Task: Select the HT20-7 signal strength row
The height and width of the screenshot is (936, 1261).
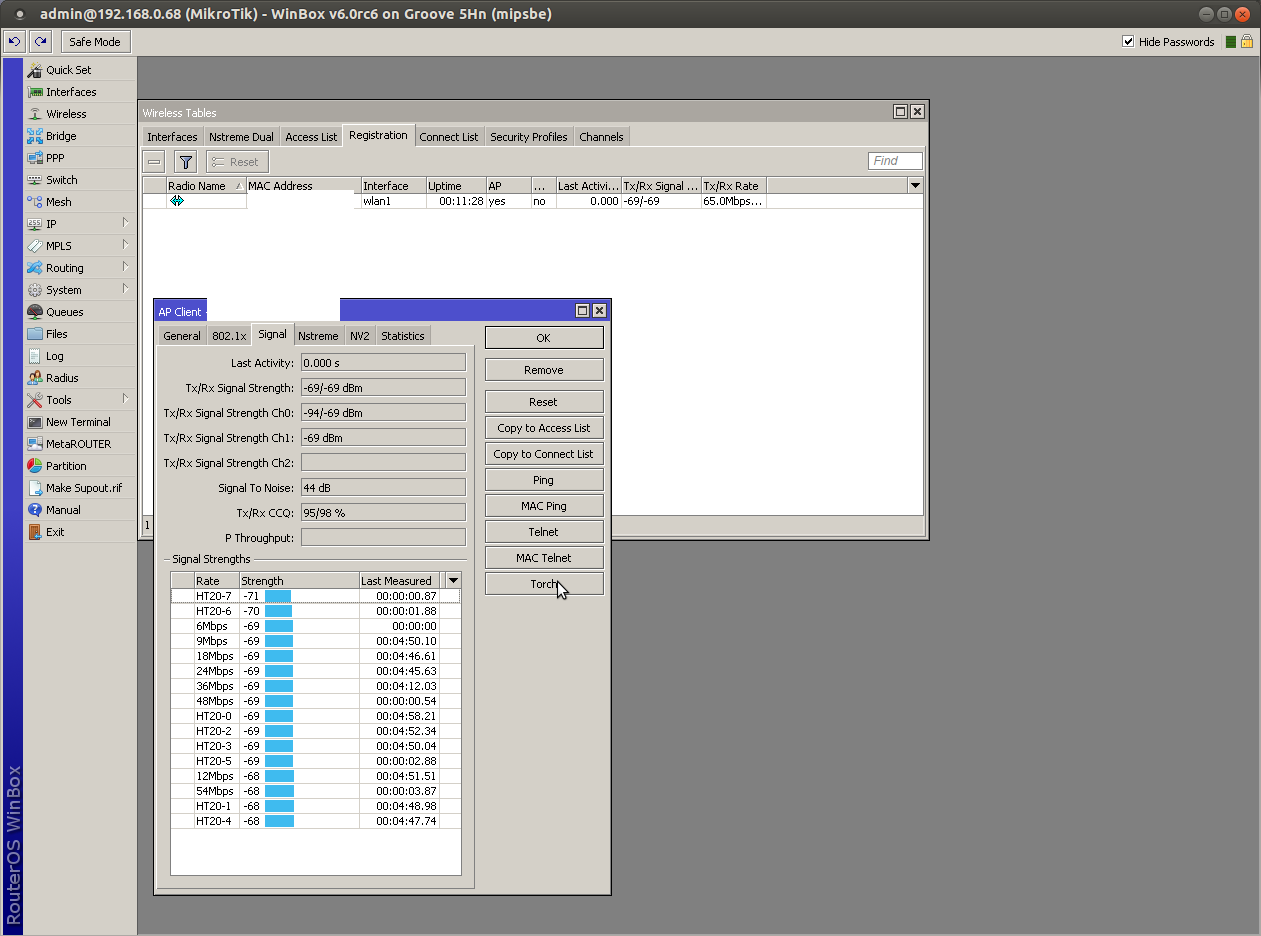Action: (x=315, y=596)
